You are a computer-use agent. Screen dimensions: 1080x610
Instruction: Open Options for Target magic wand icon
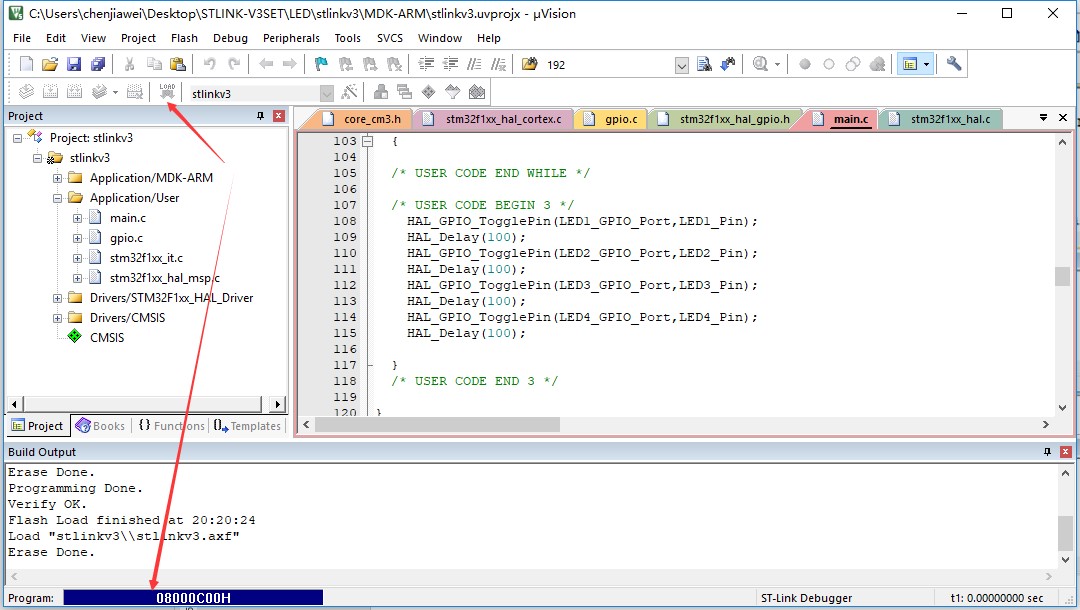pos(350,92)
